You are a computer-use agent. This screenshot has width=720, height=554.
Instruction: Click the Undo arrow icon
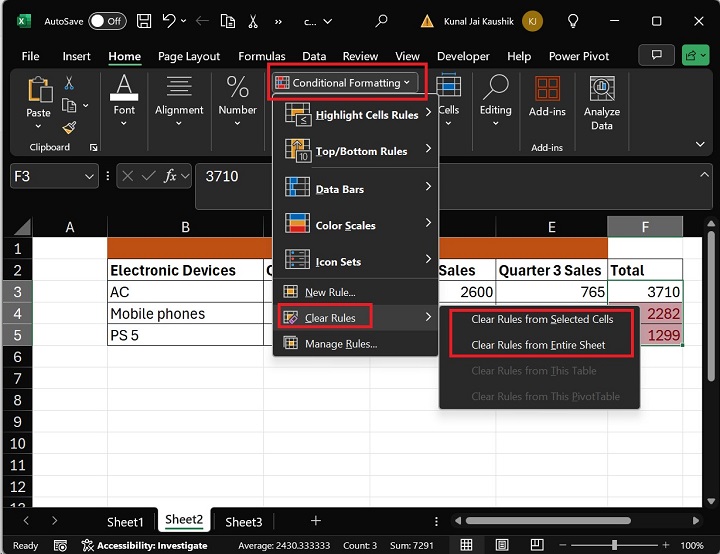tap(170, 20)
